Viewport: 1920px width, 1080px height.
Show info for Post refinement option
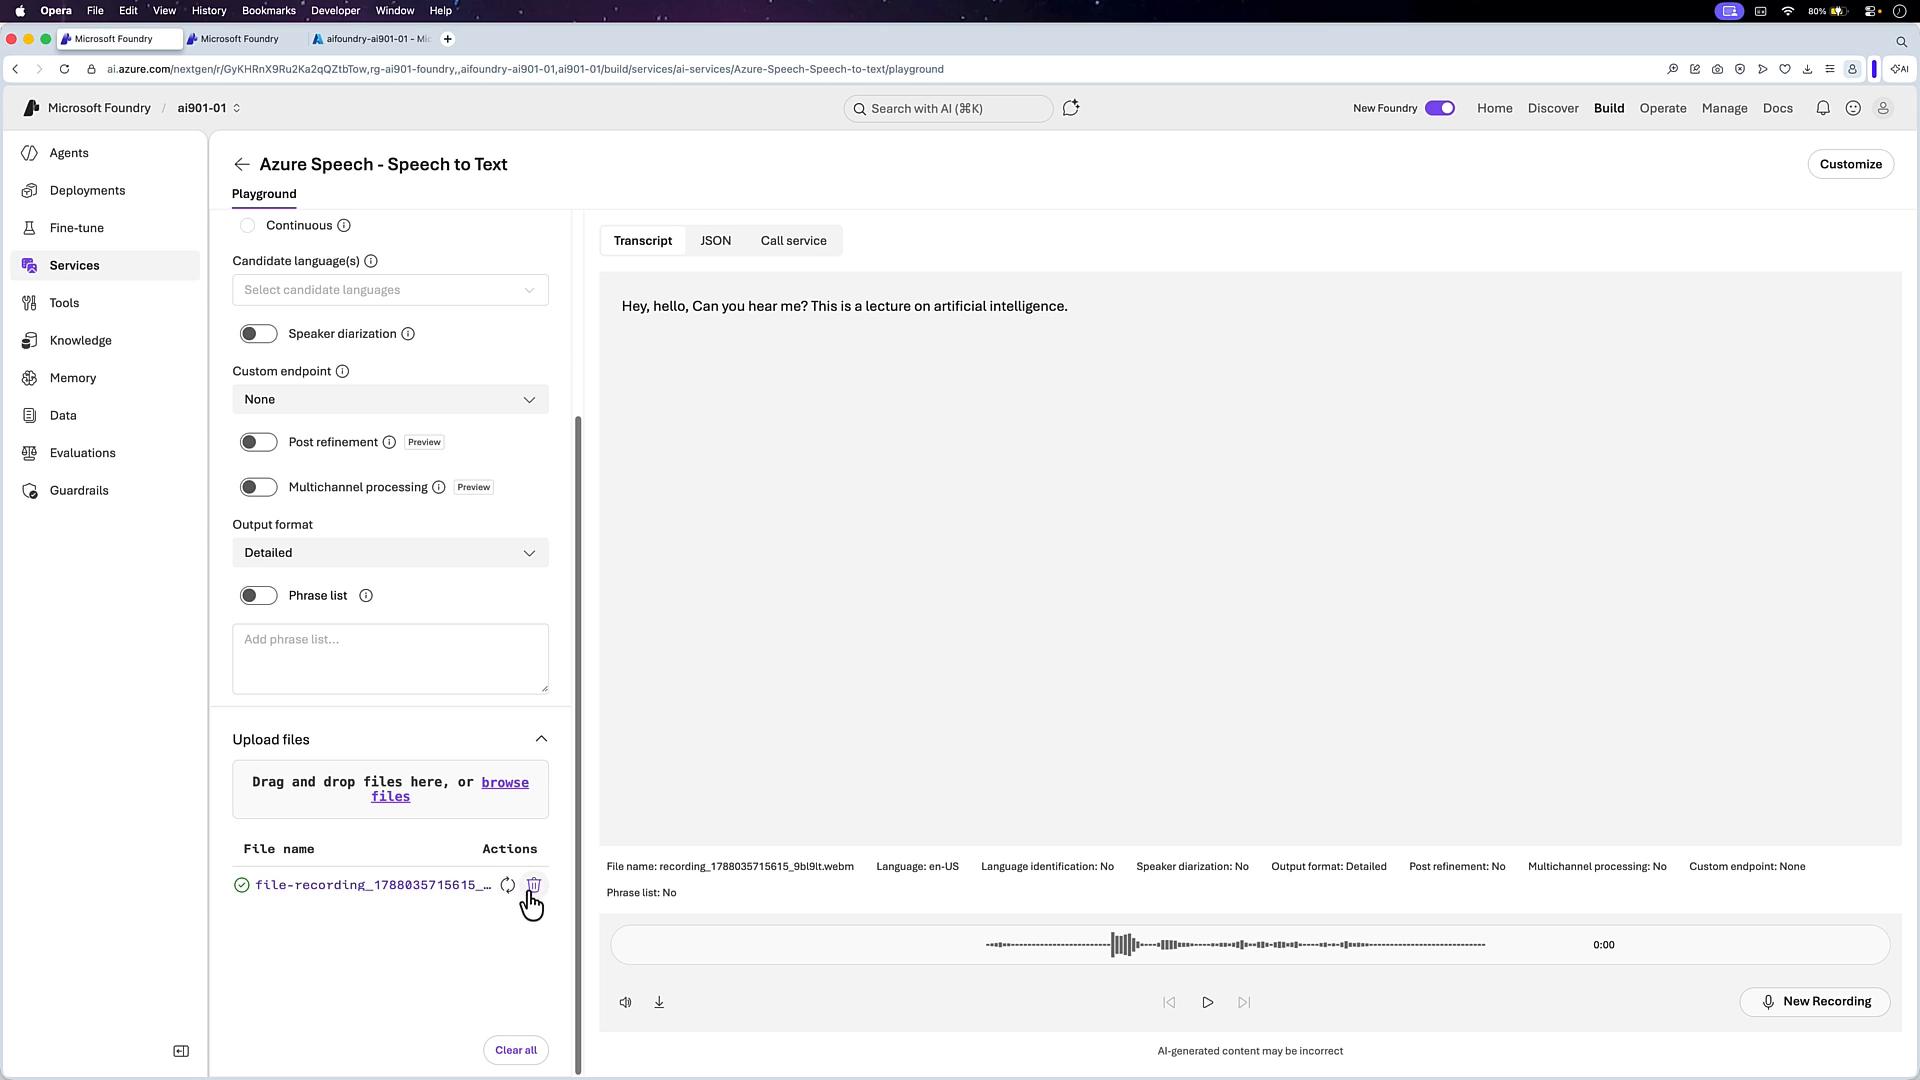389,442
